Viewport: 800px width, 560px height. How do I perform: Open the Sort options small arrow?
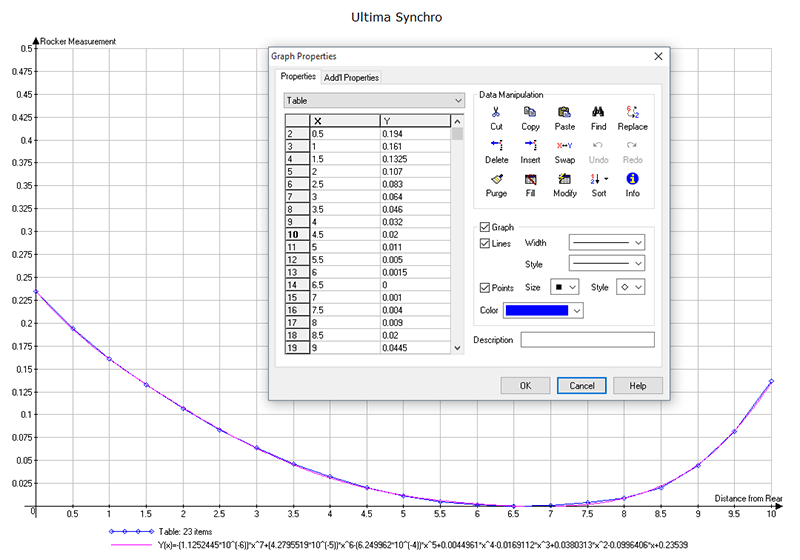(606, 179)
